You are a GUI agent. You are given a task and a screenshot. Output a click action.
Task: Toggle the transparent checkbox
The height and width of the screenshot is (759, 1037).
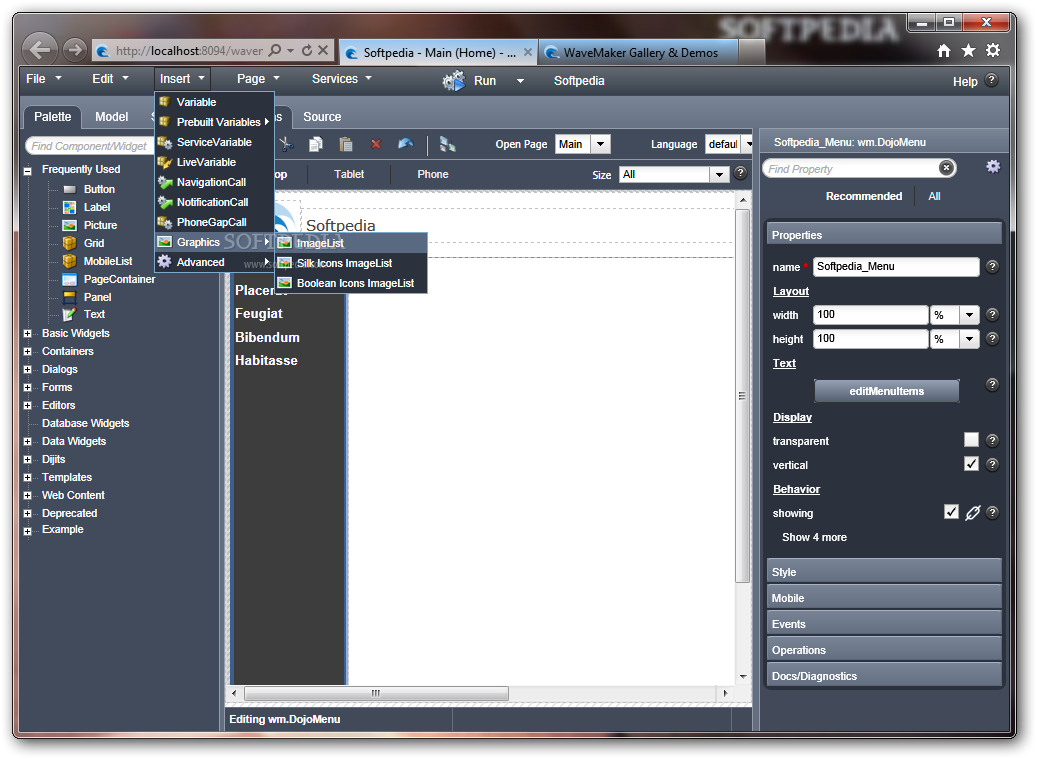point(971,440)
